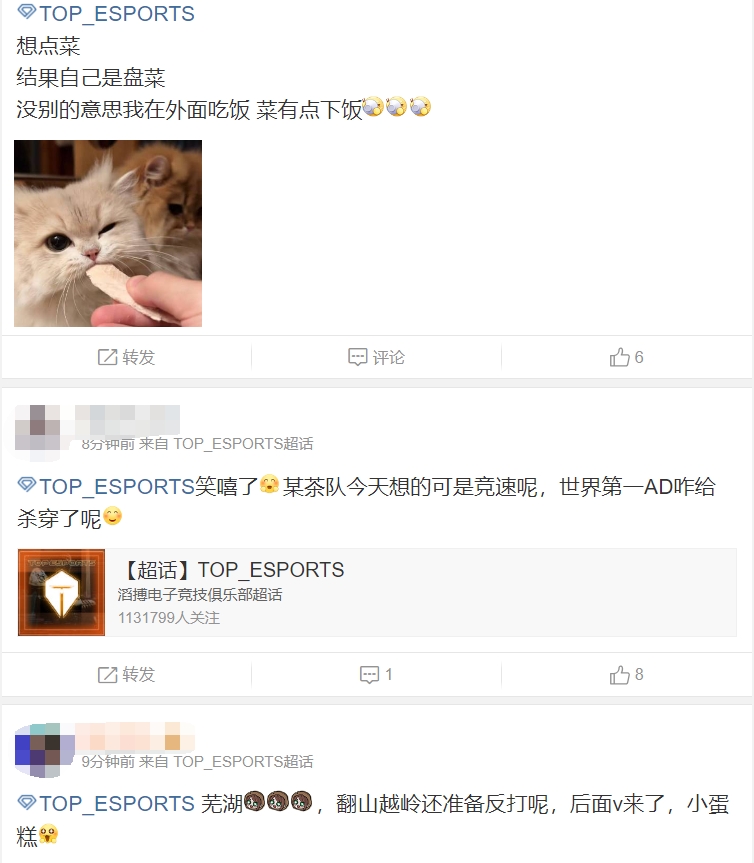Image resolution: width=754 pixels, height=863 pixels.
Task: Click the 1131799人关注 follower count on the card
Action: coord(168,618)
